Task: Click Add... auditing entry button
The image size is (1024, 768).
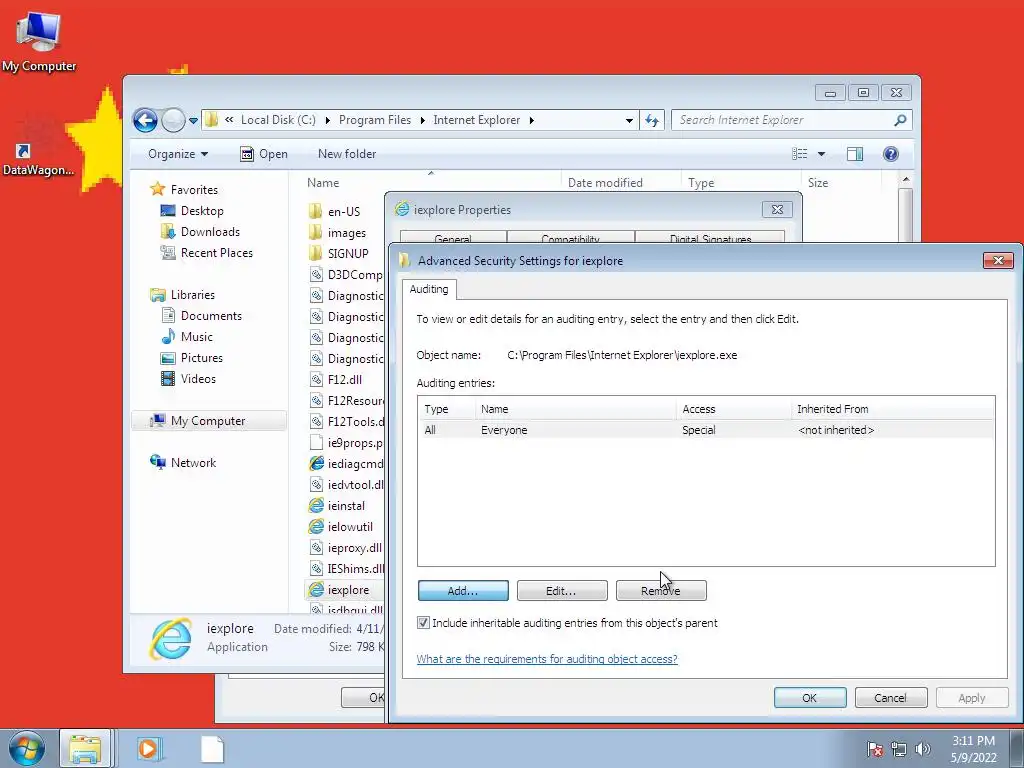Action: click(463, 590)
